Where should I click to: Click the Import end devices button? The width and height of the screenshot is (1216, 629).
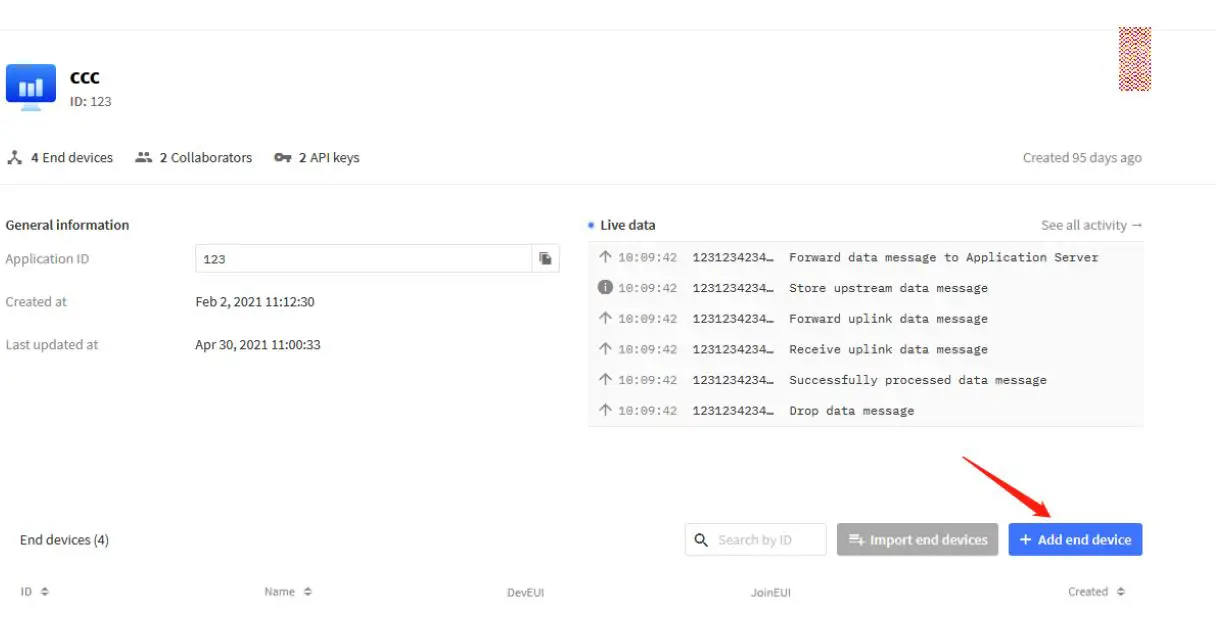tap(917, 540)
